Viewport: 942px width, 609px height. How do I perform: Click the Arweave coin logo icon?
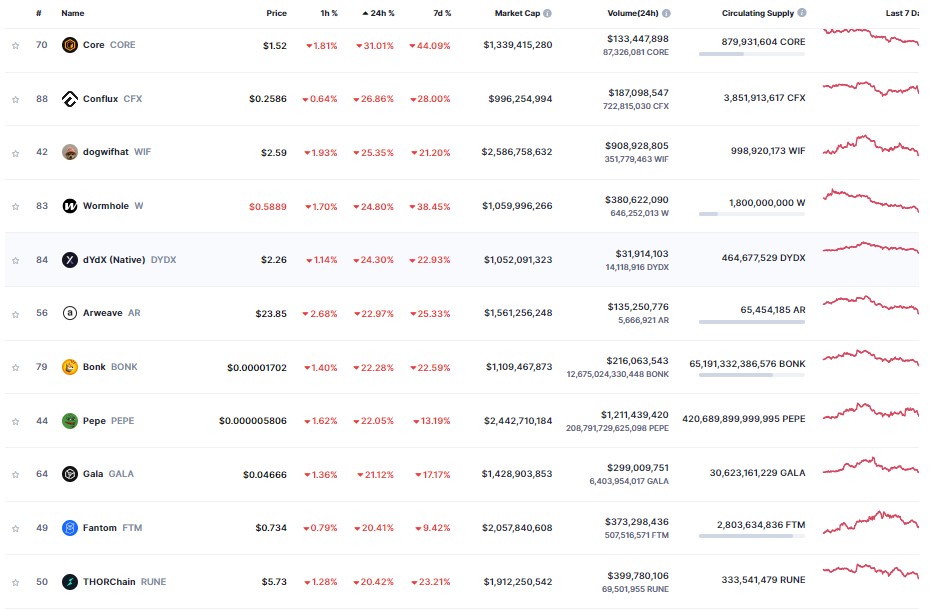coord(70,313)
